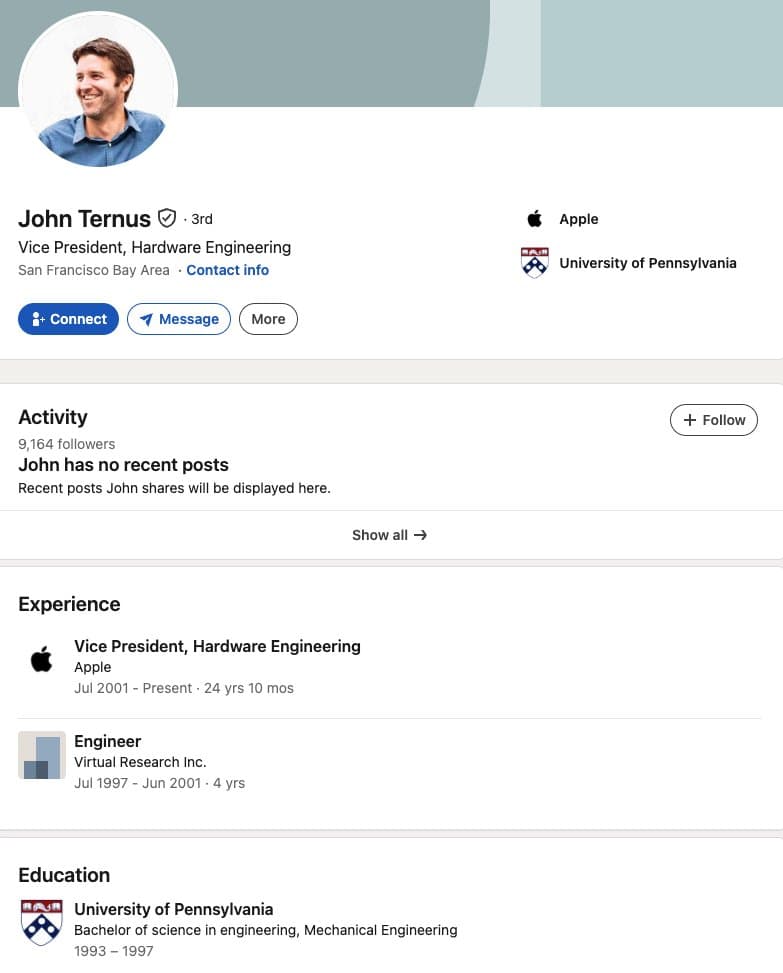
Task: Select the Education section heading
Action: tap(64, 875)
